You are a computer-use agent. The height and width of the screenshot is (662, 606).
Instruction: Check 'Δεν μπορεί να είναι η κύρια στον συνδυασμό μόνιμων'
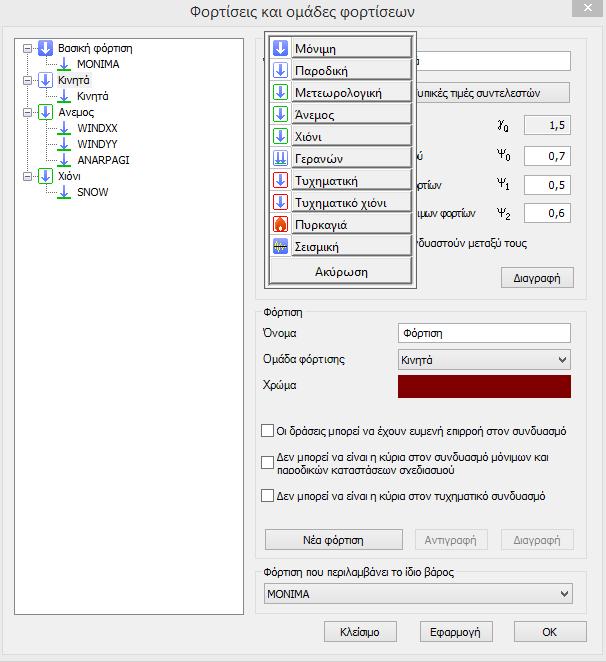tap(267, 463)
